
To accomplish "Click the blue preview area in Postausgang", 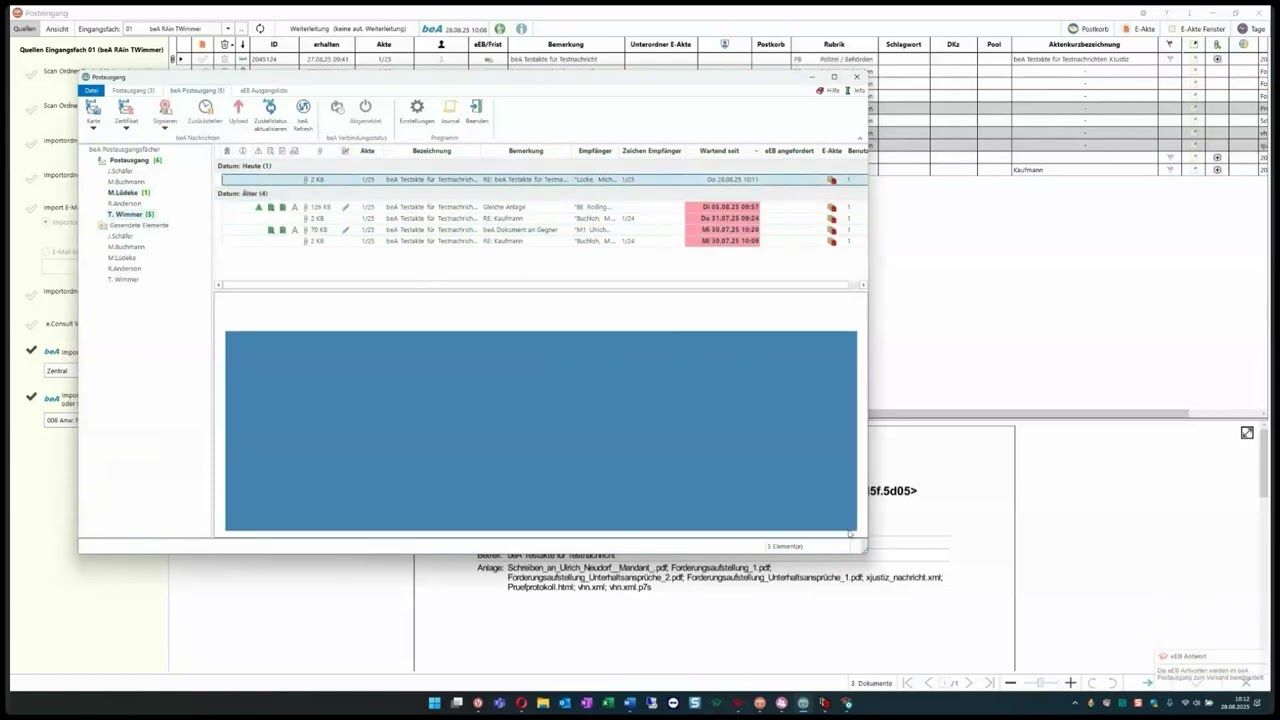I will tap(541, 430).
